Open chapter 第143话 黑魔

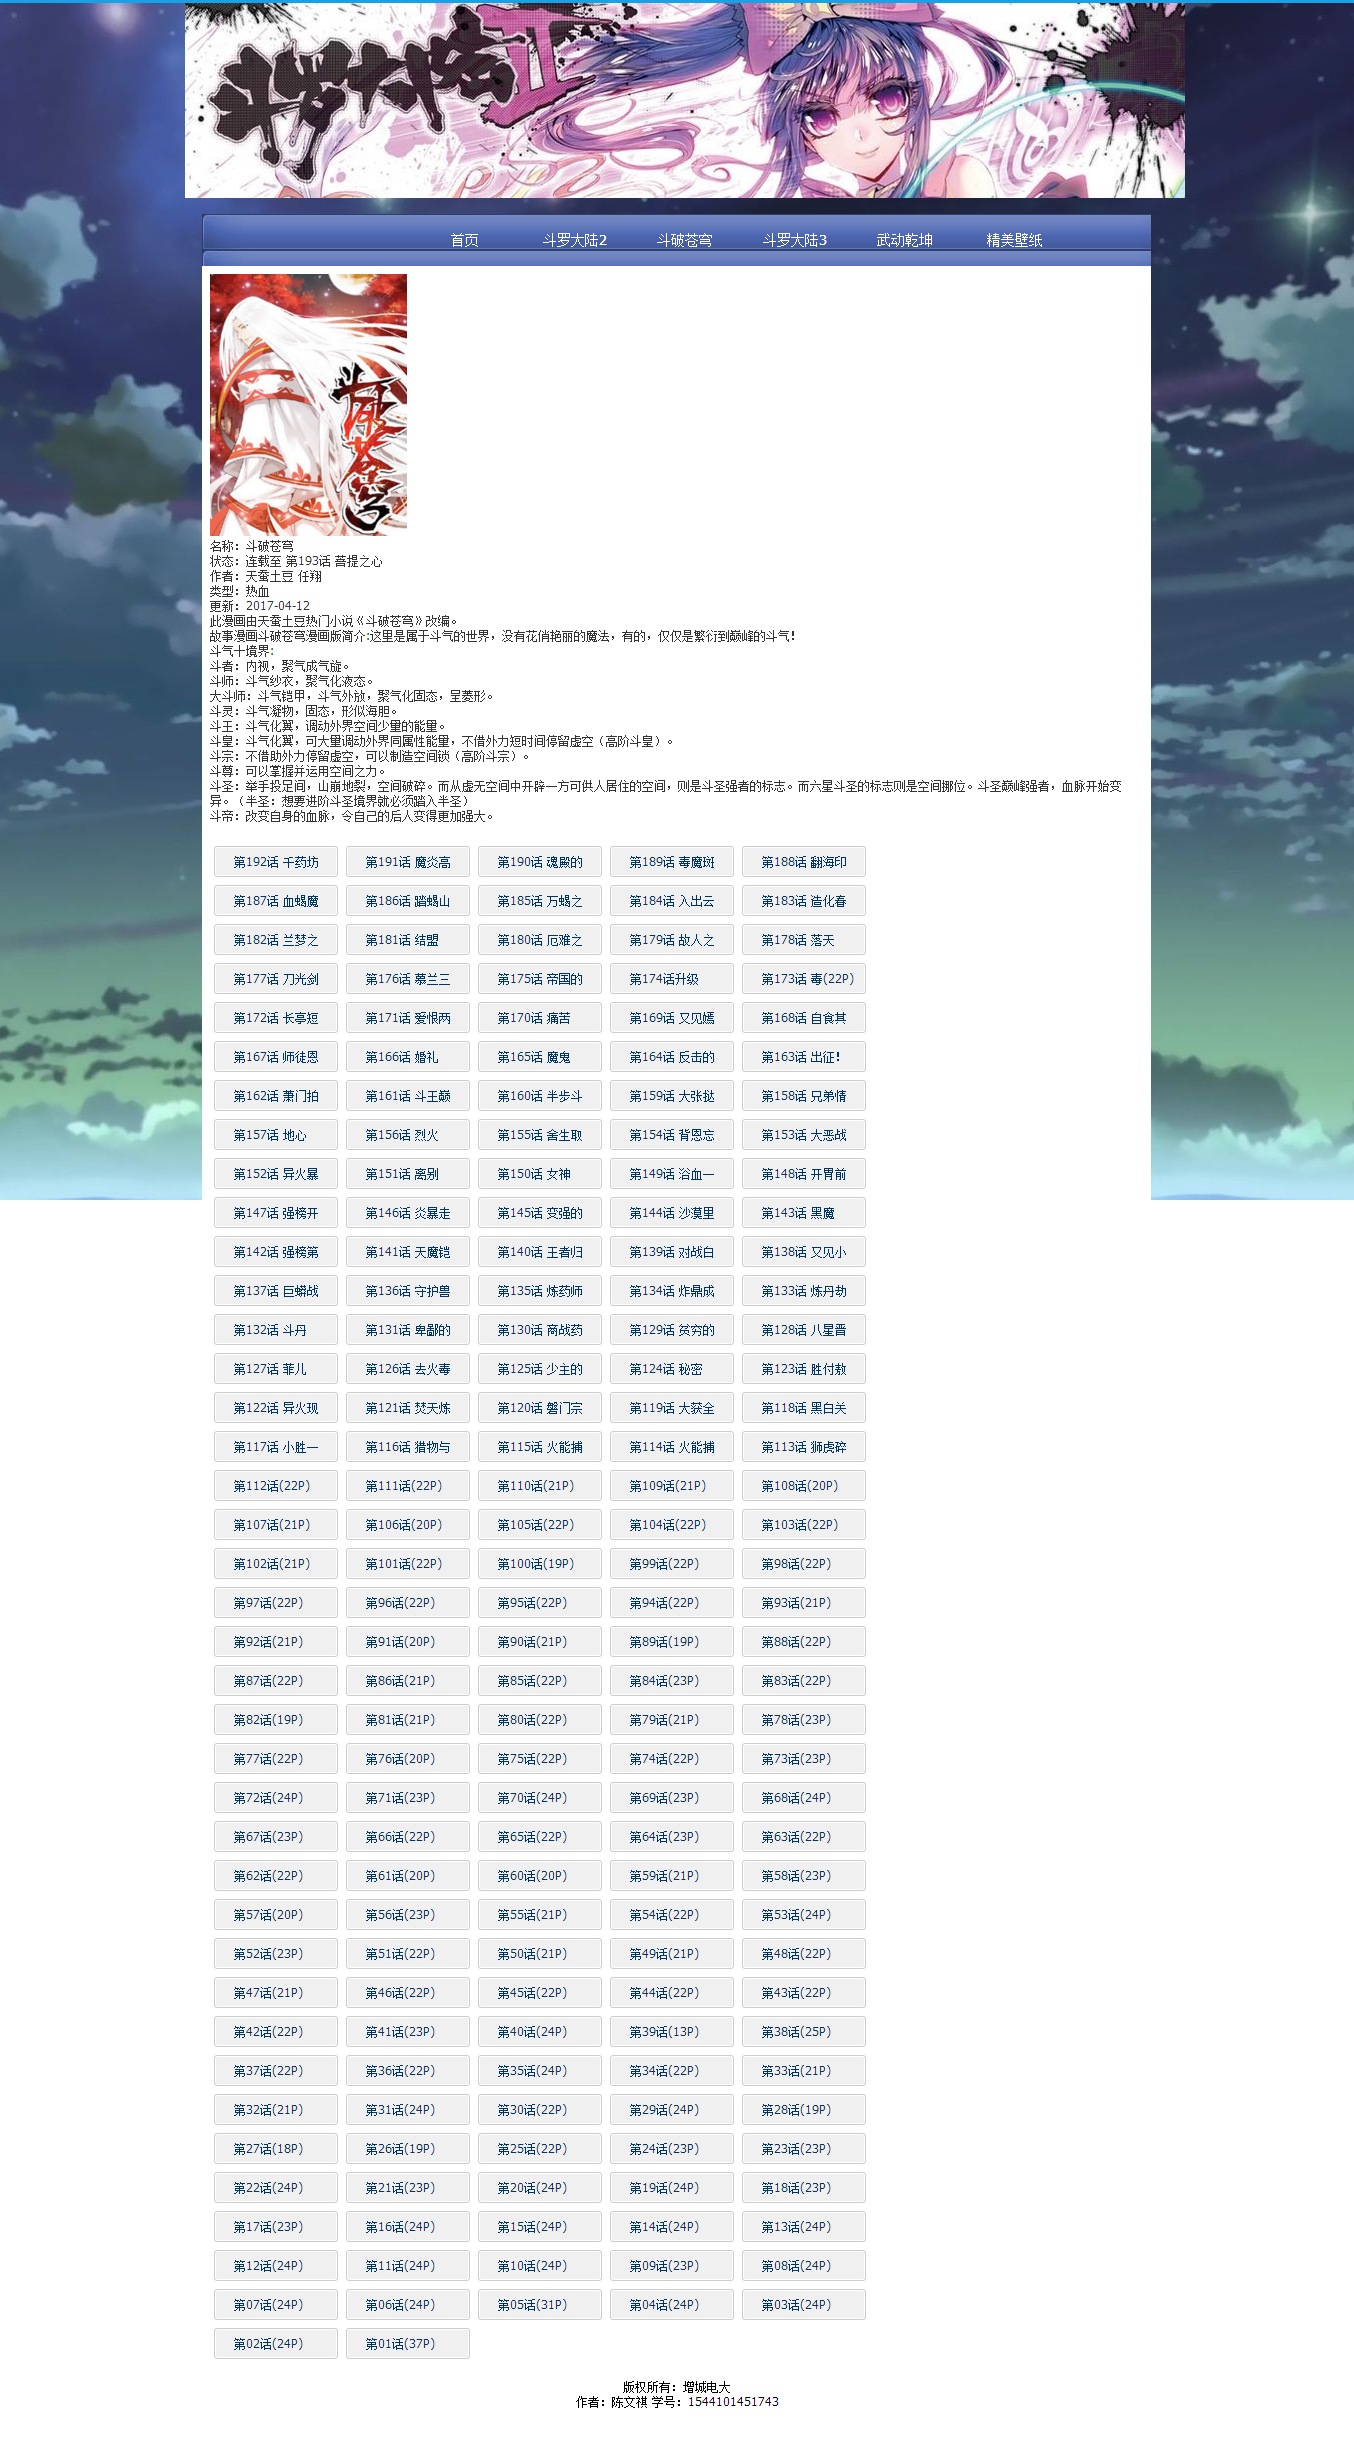coord(804,1213)
